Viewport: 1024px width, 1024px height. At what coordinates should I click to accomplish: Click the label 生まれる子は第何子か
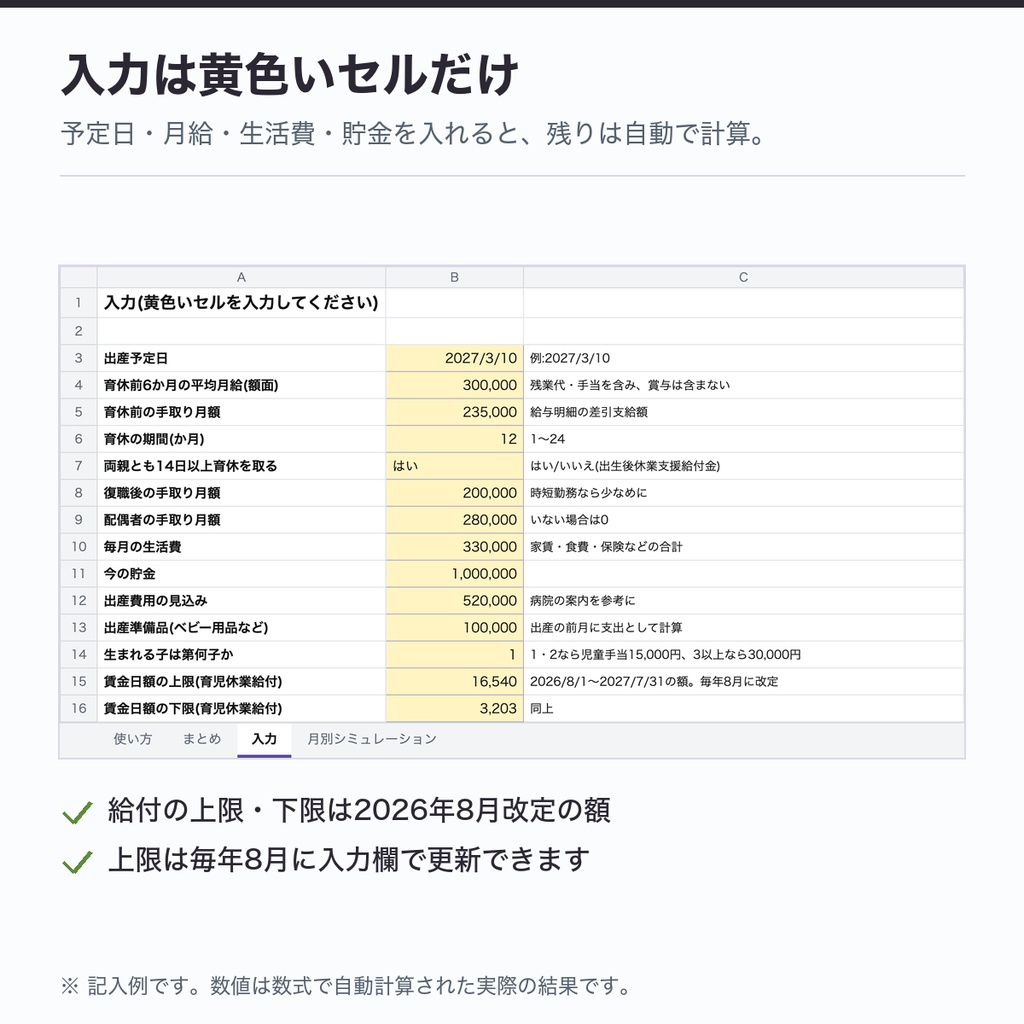[x=168, y=654]
